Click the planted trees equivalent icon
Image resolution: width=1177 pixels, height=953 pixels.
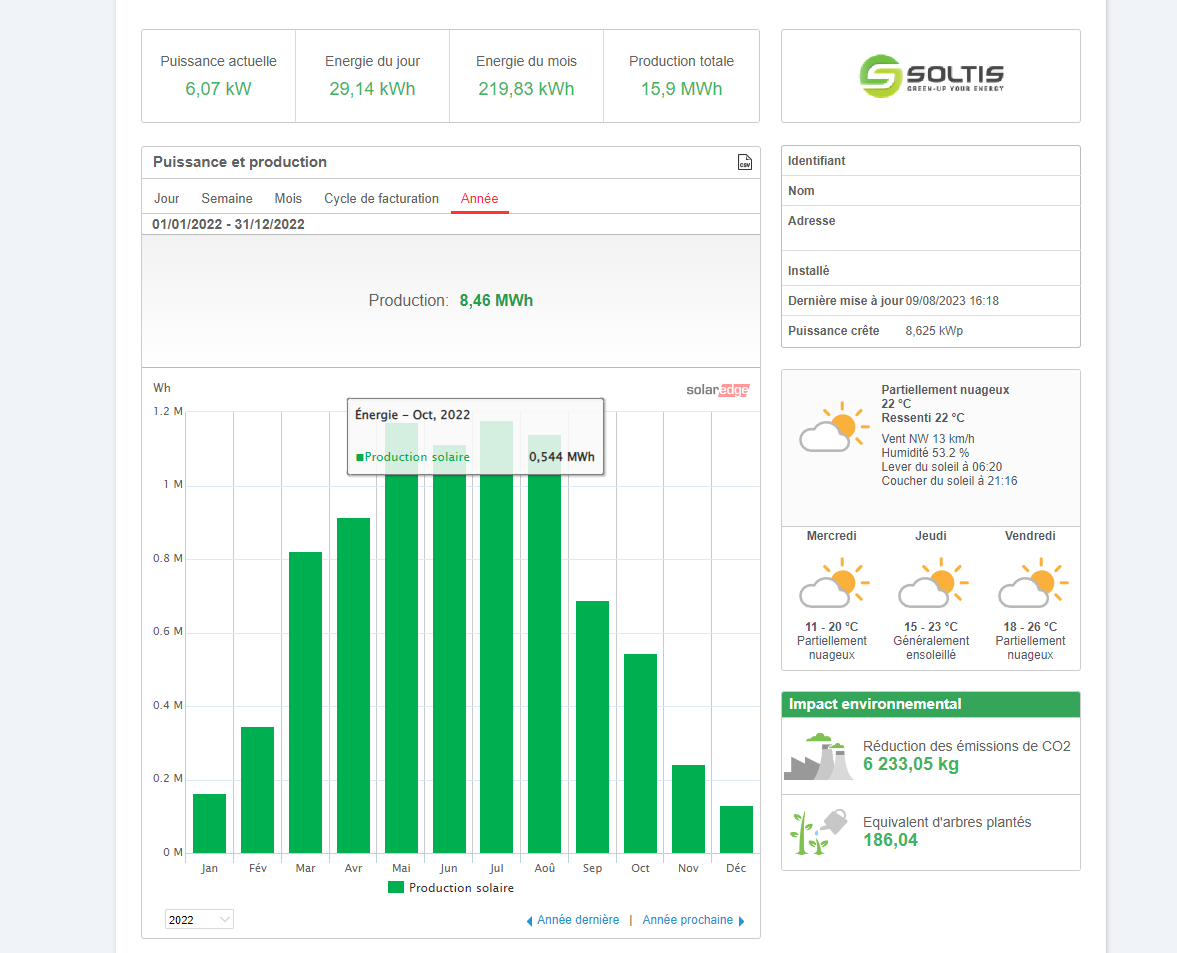pos(818,832)
